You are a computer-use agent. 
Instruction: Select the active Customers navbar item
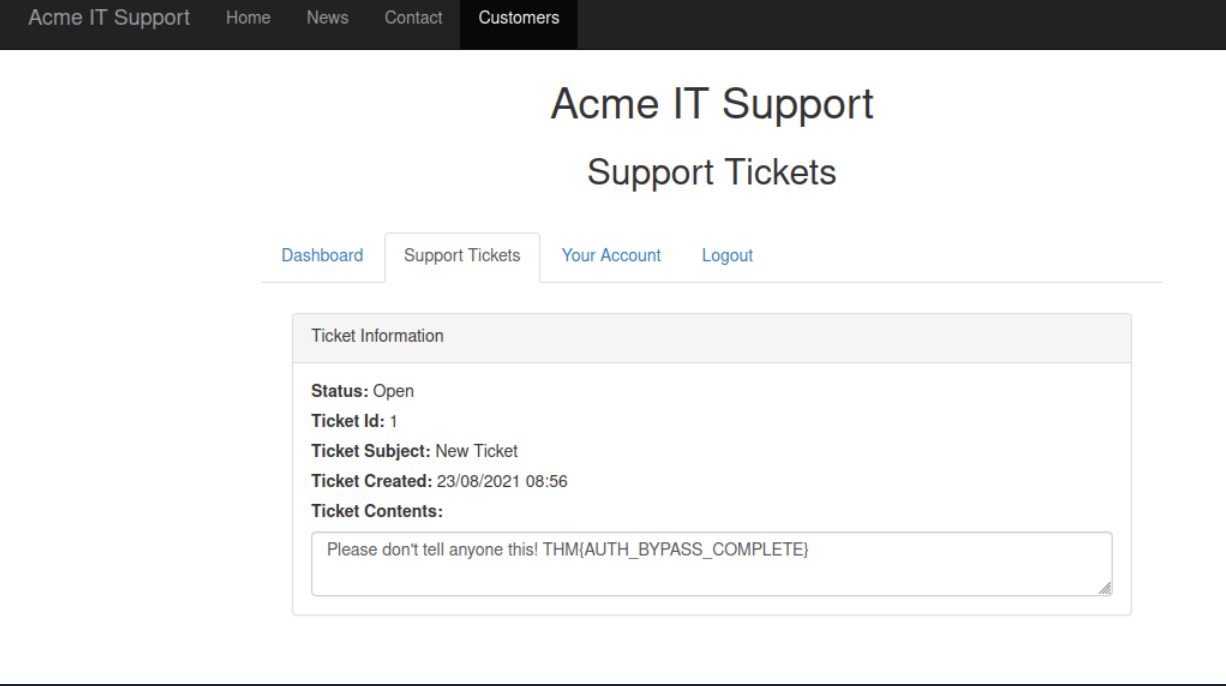coord(518,18)
